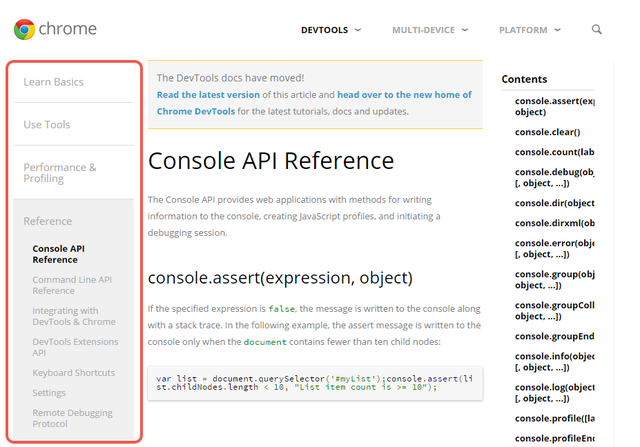Click the chrome wordmark text
The width and height of the screenshot is (640, 447).
[x=67, y=29]
